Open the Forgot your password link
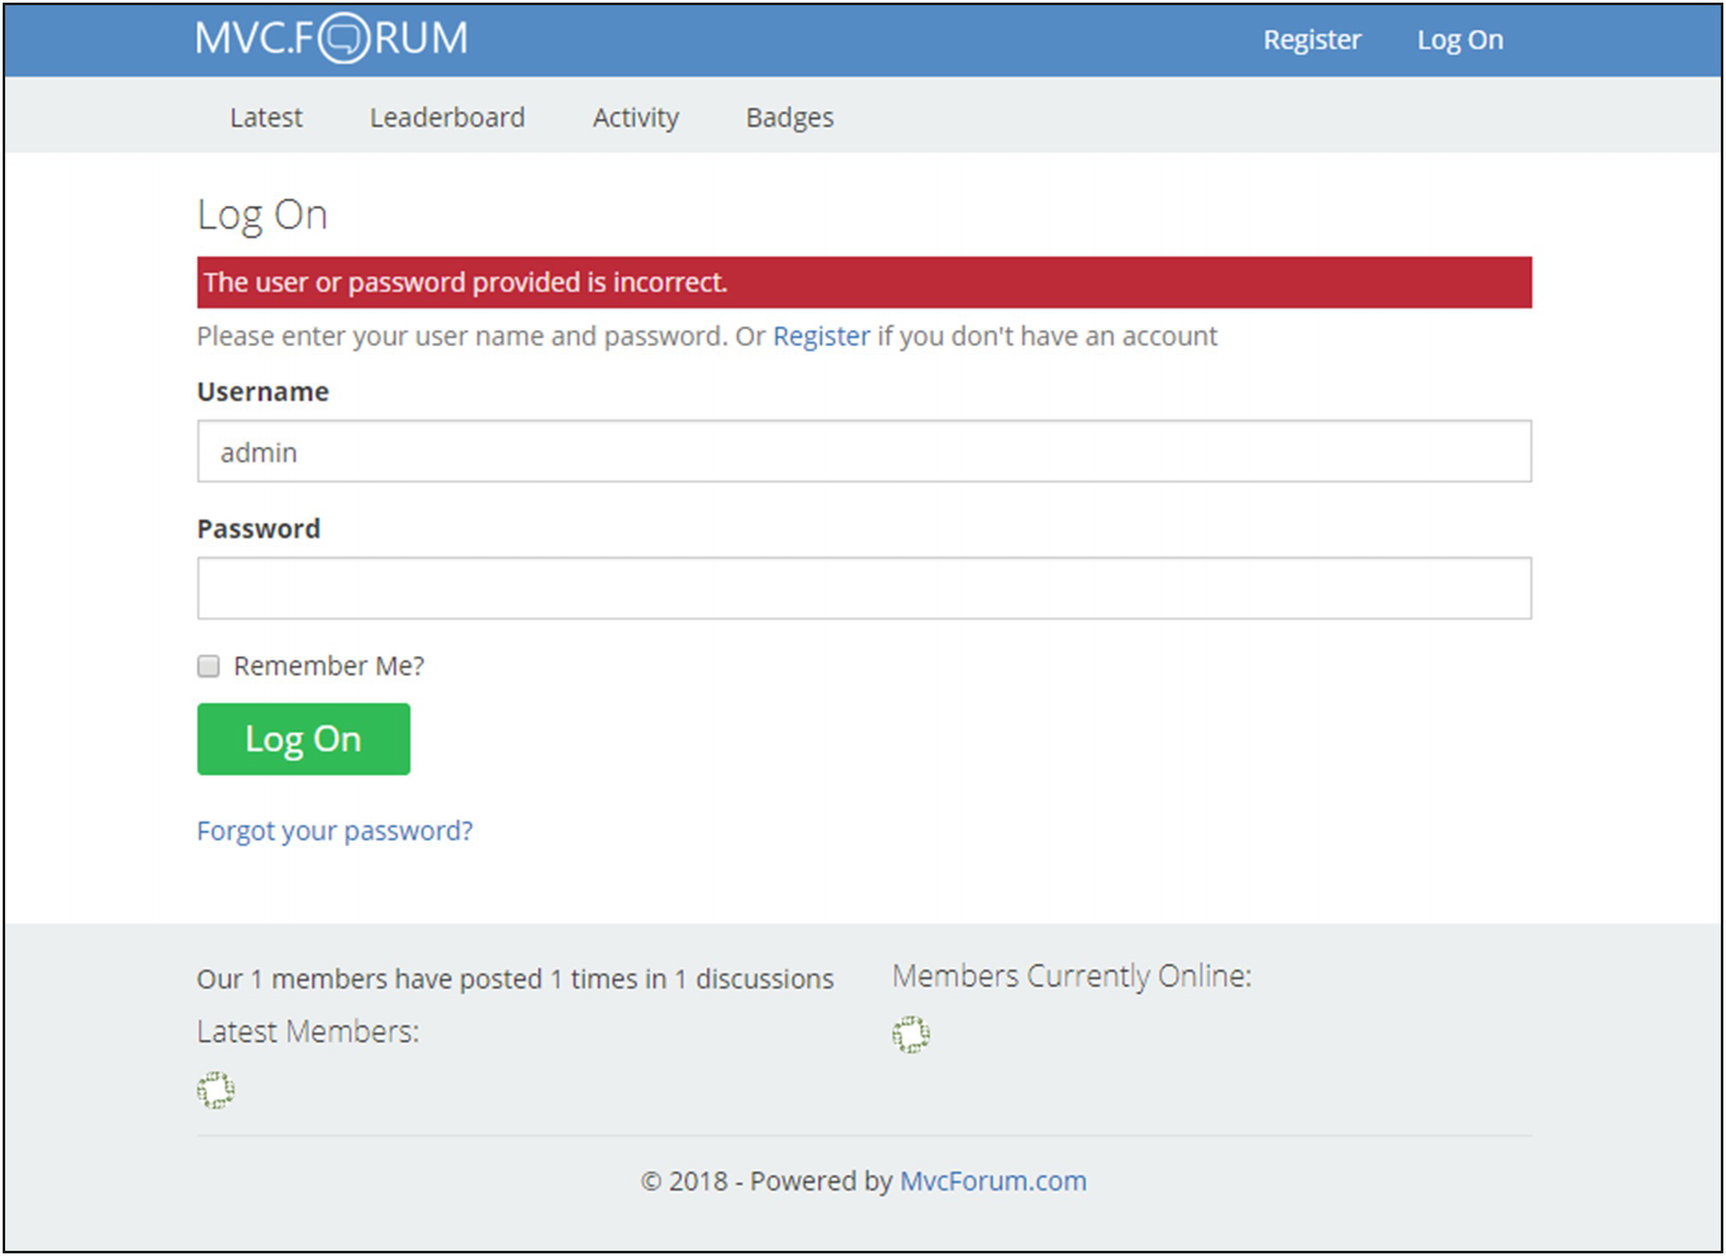1726x1256 pixels. (x=335, y=831)
